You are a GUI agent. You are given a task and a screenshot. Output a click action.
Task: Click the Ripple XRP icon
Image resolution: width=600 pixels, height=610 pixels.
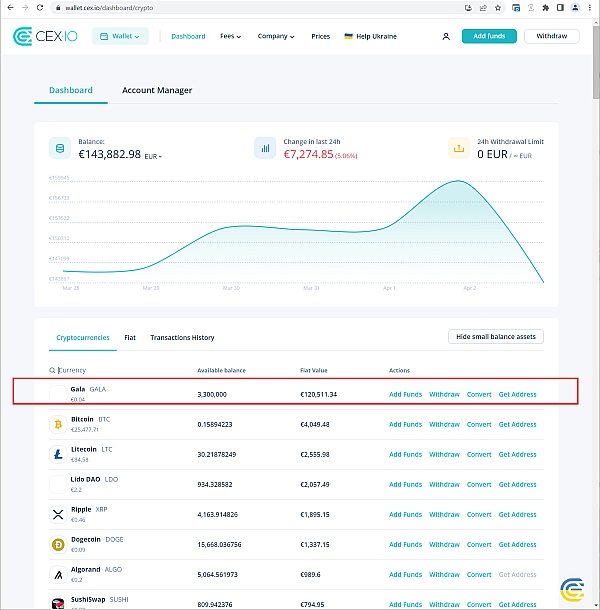click(58, 514)
